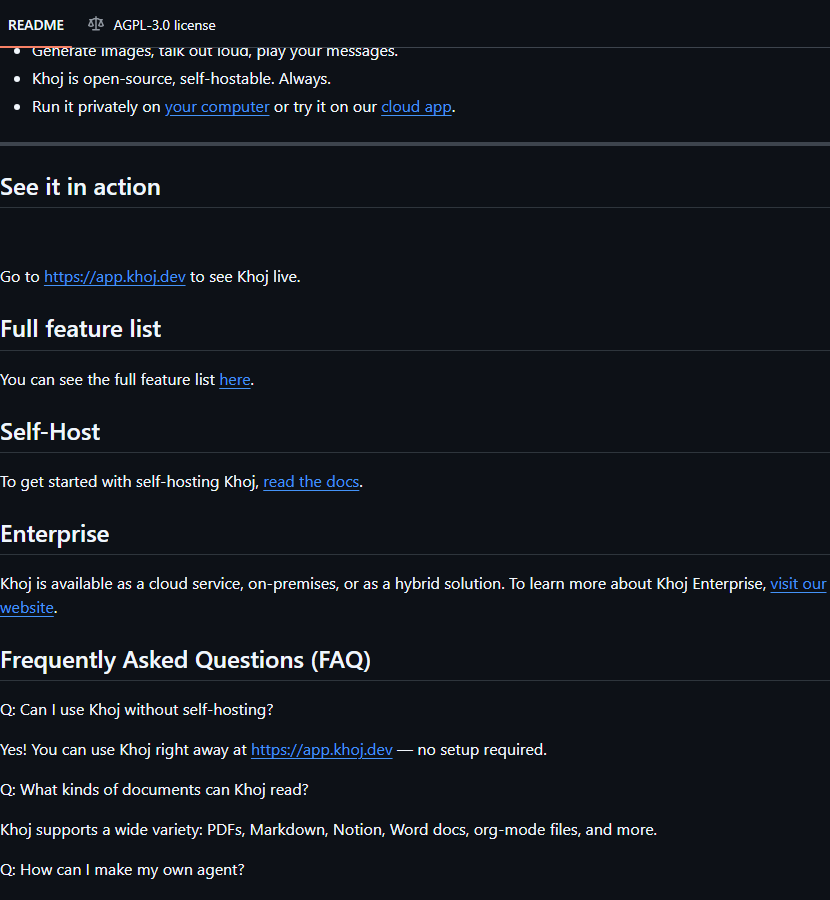
Task: Click the "Khoj is open-source, self-hostable" bullet
Action: coord(181,79)
